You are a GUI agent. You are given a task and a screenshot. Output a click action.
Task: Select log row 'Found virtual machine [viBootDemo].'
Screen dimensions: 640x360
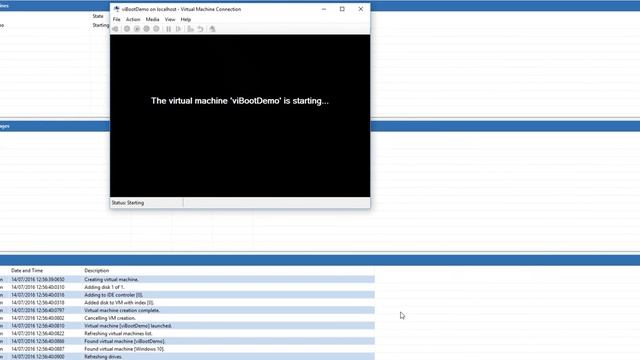coord(187,341)
